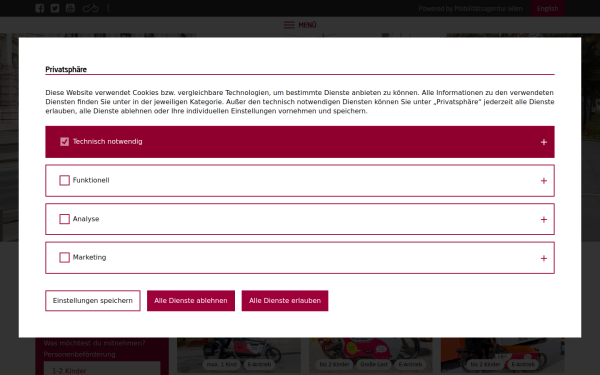Click the Marketing label text

(x=90, y=258)
